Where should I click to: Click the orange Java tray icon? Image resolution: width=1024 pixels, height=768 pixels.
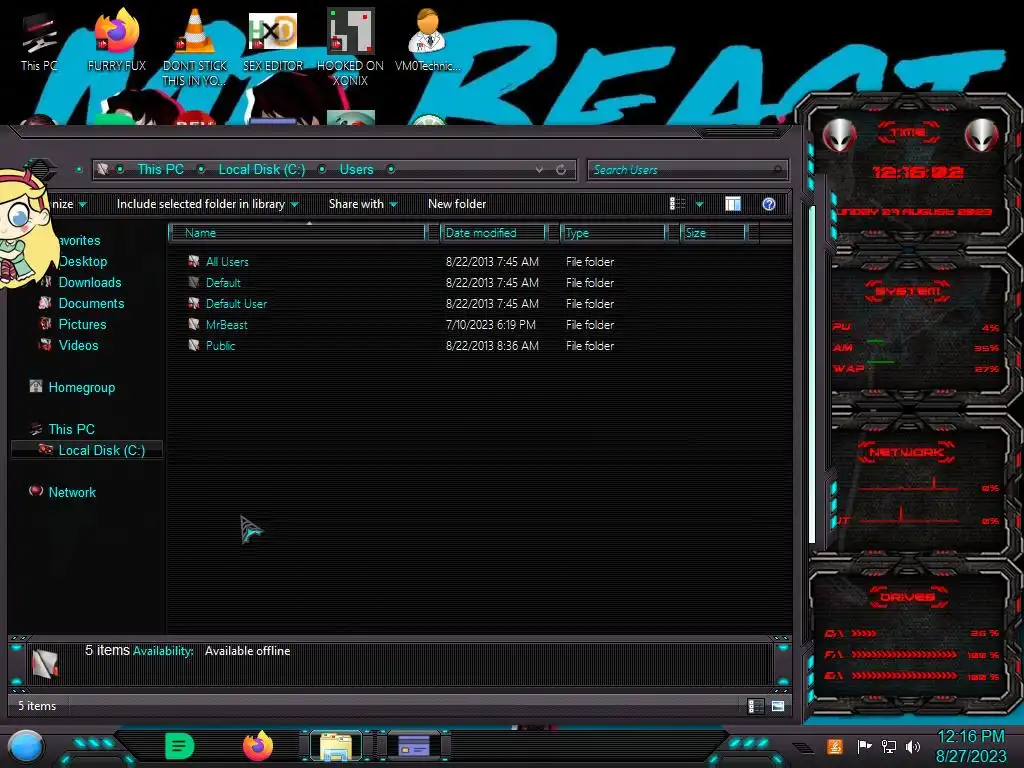pos(835,746)
